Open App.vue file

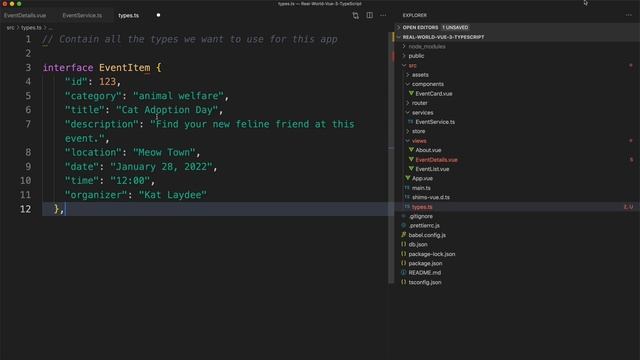click(x=422, y=178)
